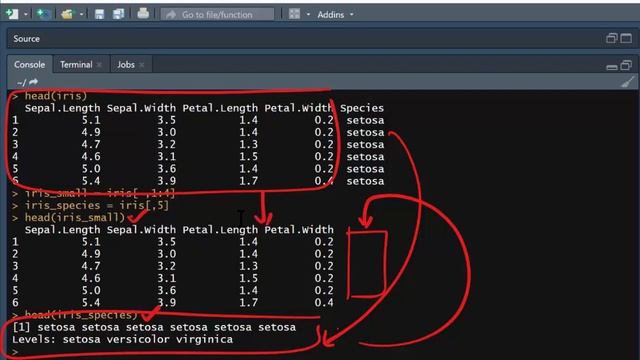Click the Species column header
Image resolution: width=640 pixels, height=360 pixels.
click(362, 108)
